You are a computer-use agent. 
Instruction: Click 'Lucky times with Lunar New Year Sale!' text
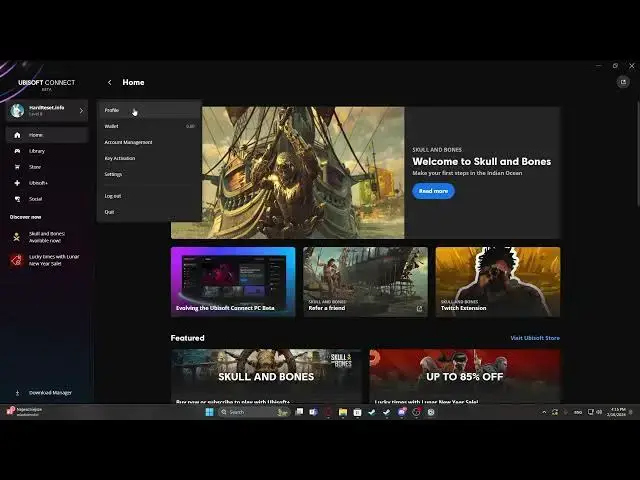tap(54, 260)
